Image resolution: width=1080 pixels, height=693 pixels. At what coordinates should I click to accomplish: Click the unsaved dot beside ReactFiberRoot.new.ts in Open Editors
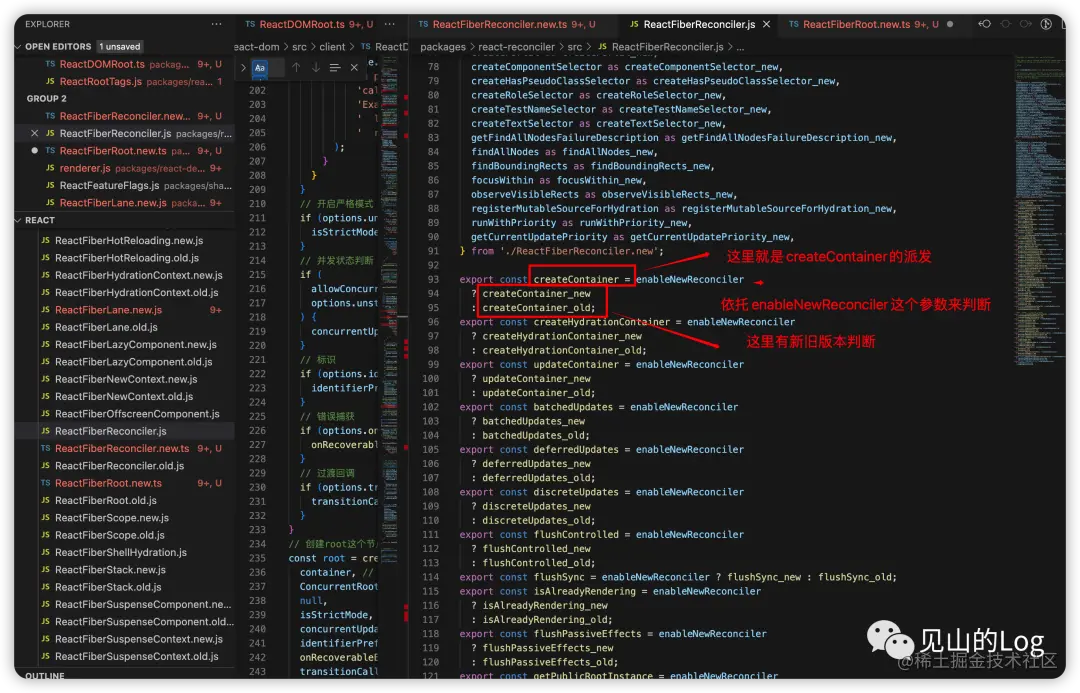coord(34,150)
